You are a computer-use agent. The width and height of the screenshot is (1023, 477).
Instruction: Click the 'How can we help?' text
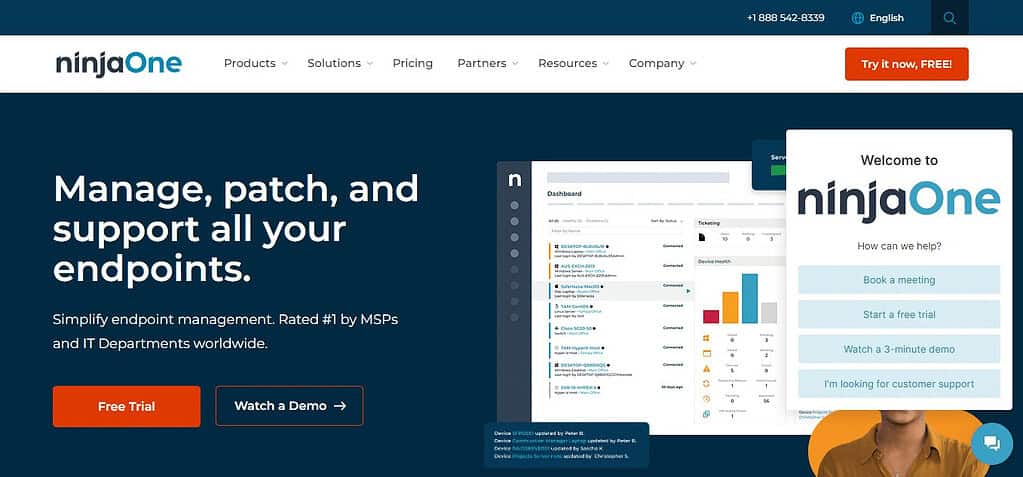click(x=898, y=246)
